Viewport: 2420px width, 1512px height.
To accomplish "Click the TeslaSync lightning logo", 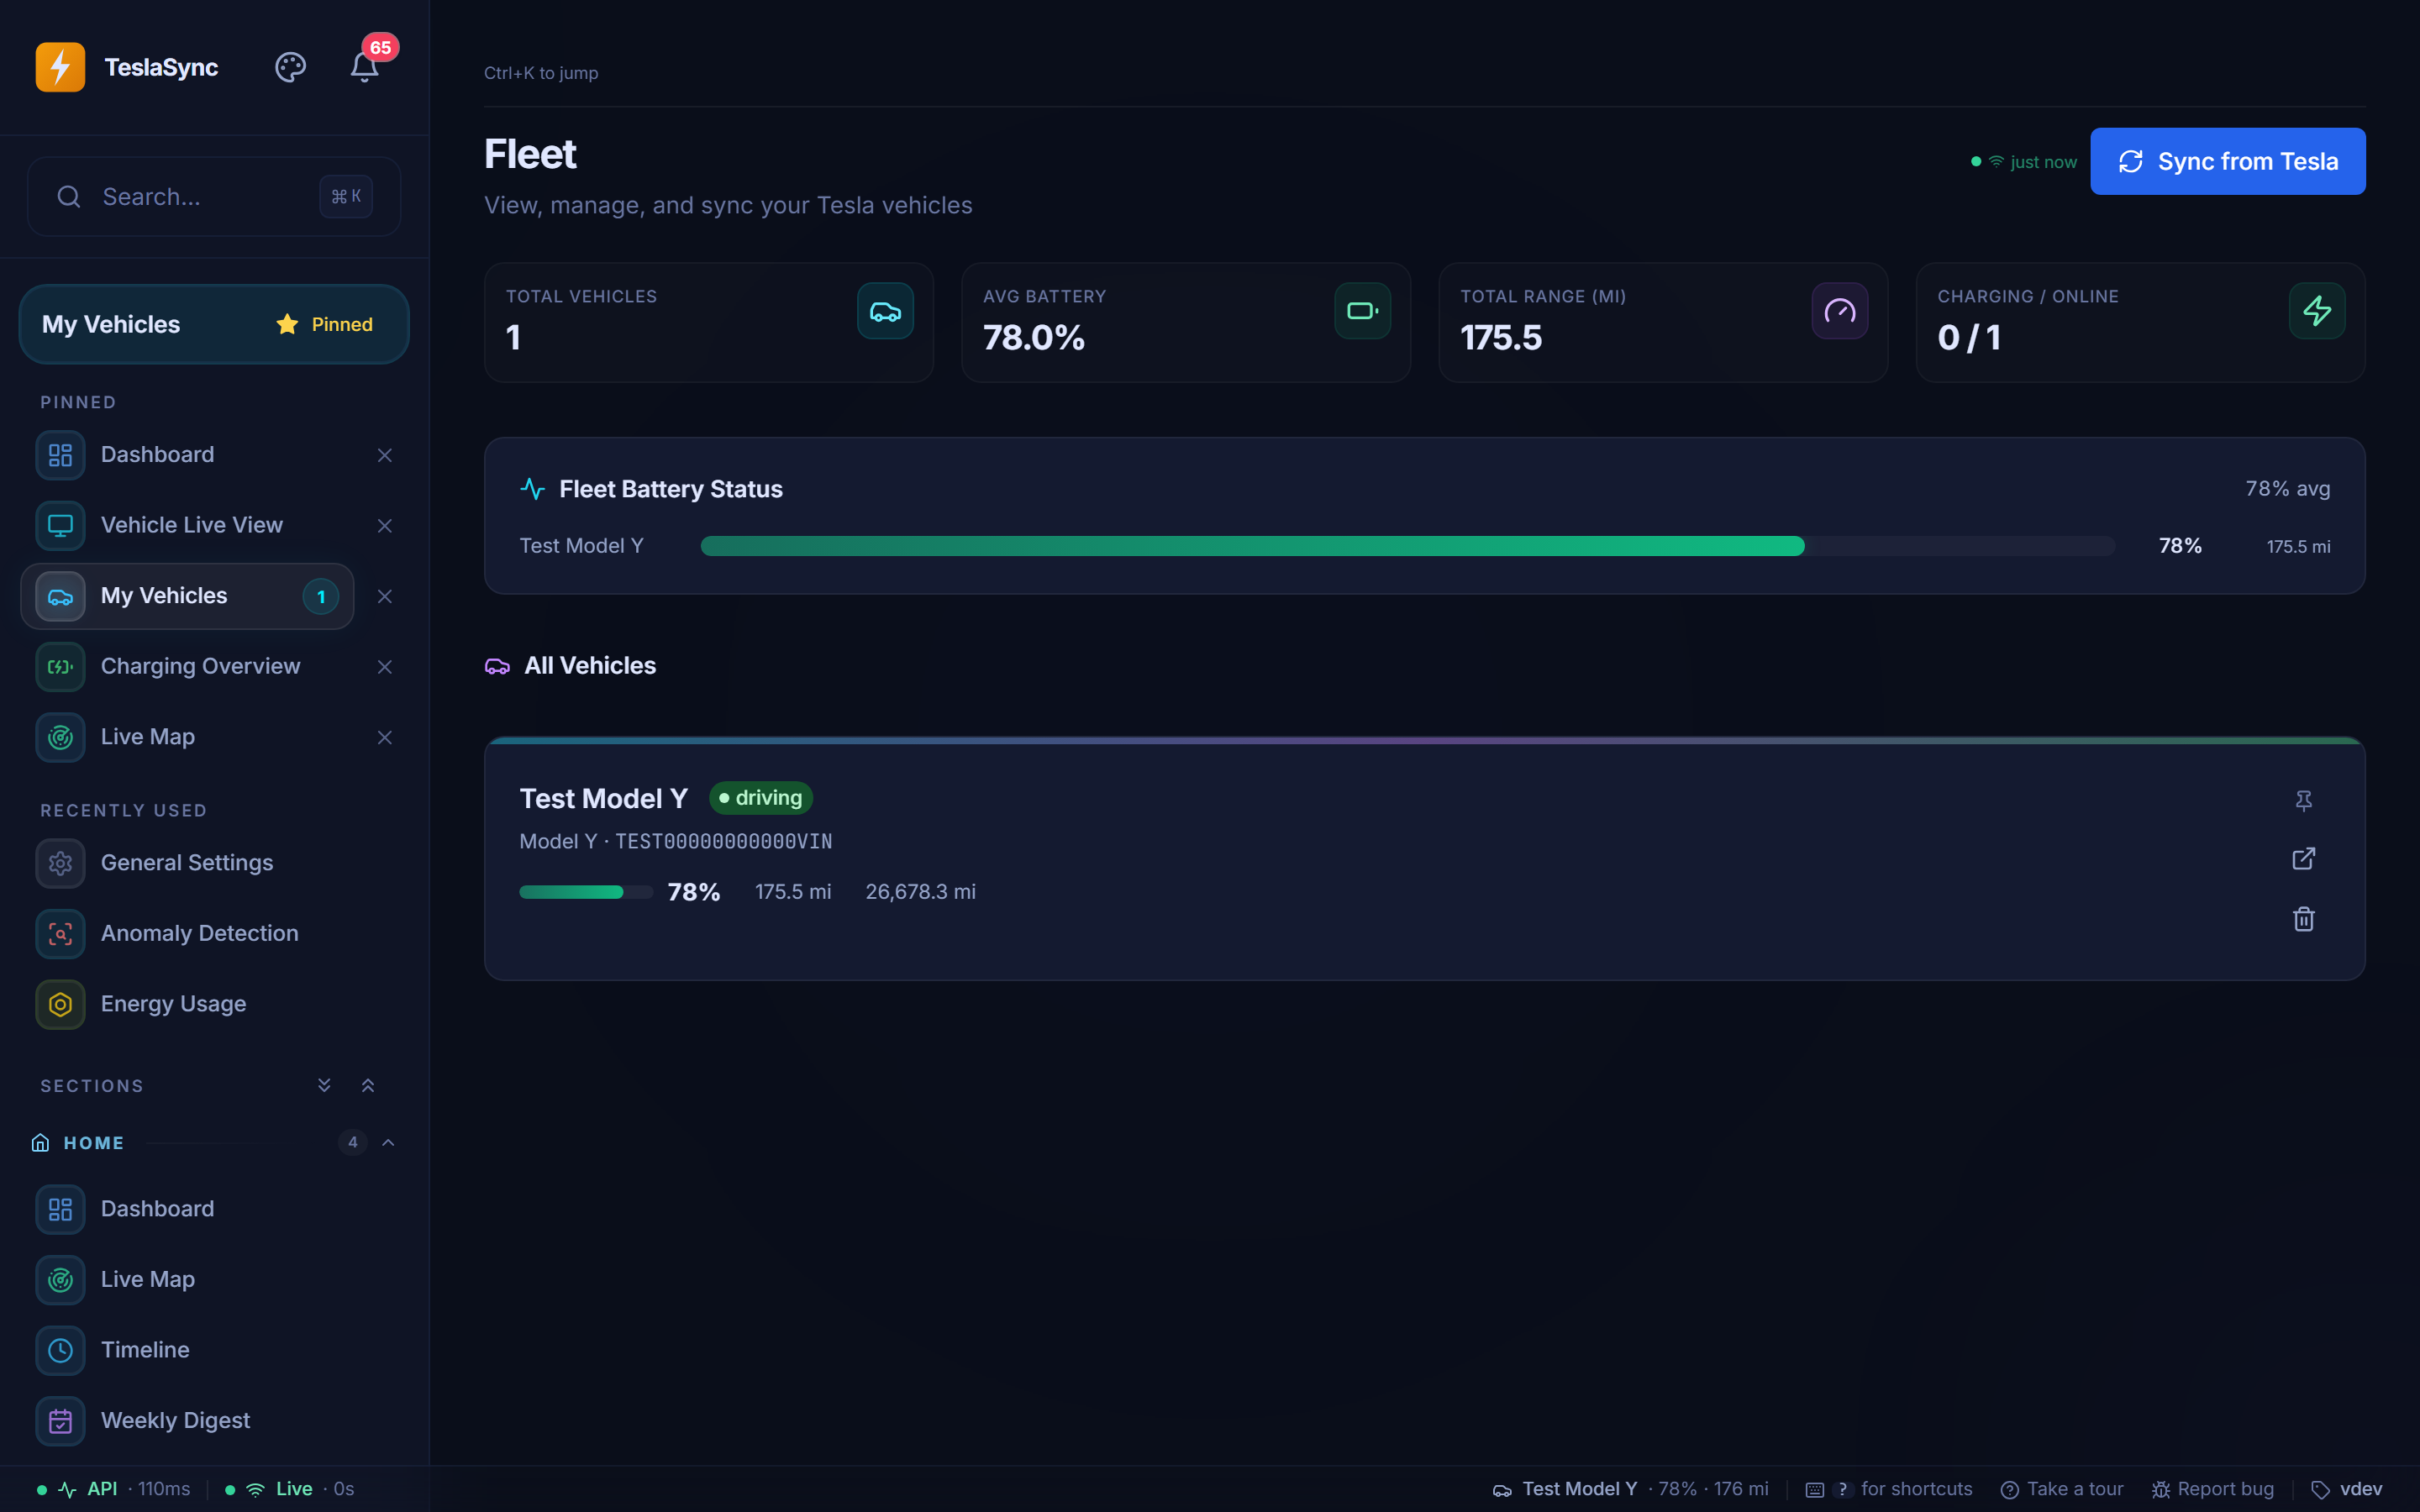I will [60, 67].
